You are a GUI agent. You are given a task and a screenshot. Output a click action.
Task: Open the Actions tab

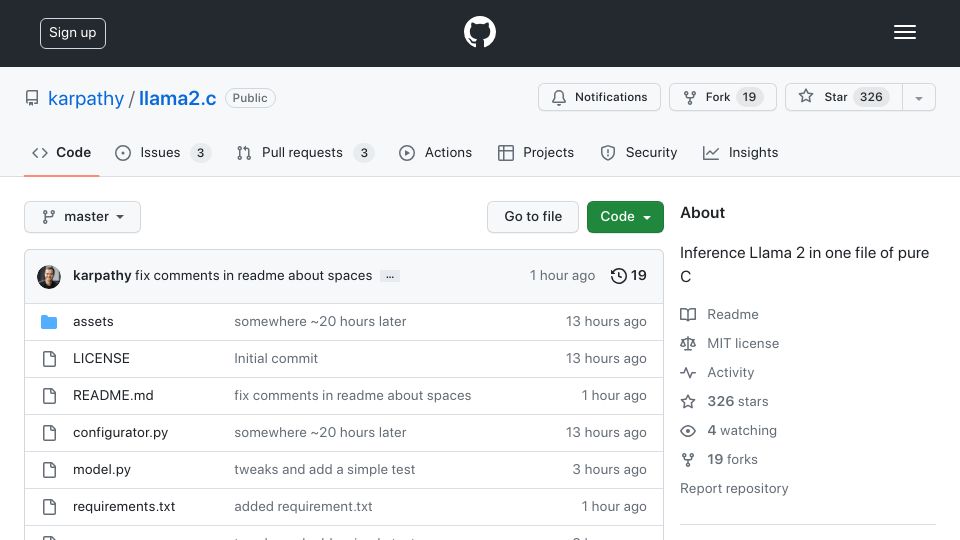[x=435, y=152]
